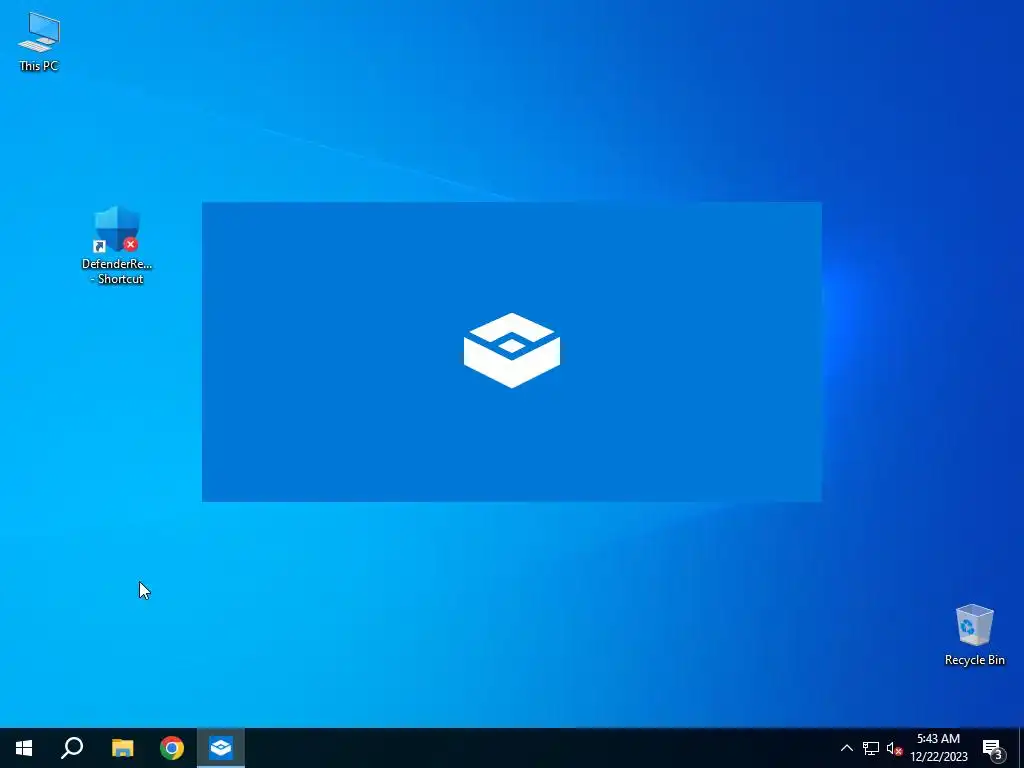The image size is (1024, 768).
Task: Show hidden system tray icons
Action: click(x=846, y=748)
